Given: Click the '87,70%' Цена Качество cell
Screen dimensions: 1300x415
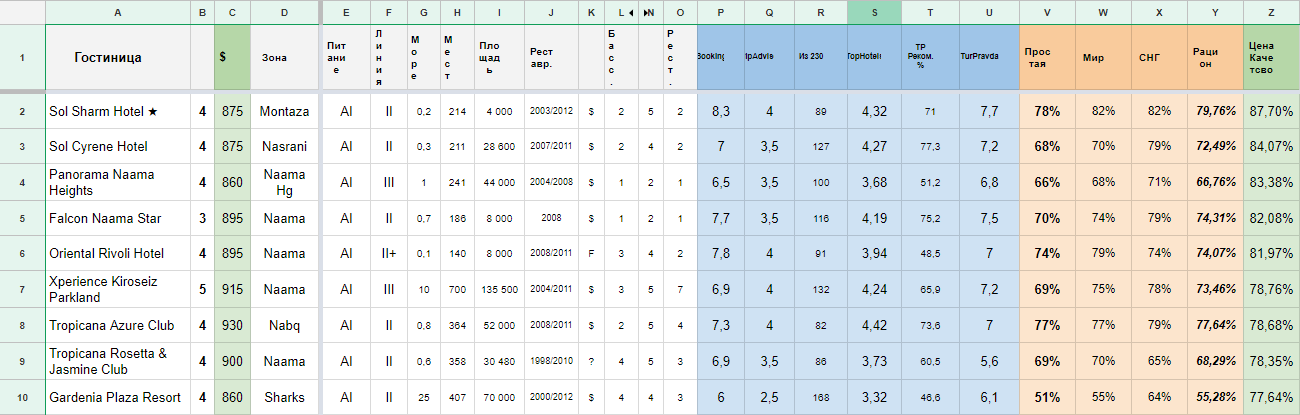Looking at the screenshot, I should click(1272, 111).
